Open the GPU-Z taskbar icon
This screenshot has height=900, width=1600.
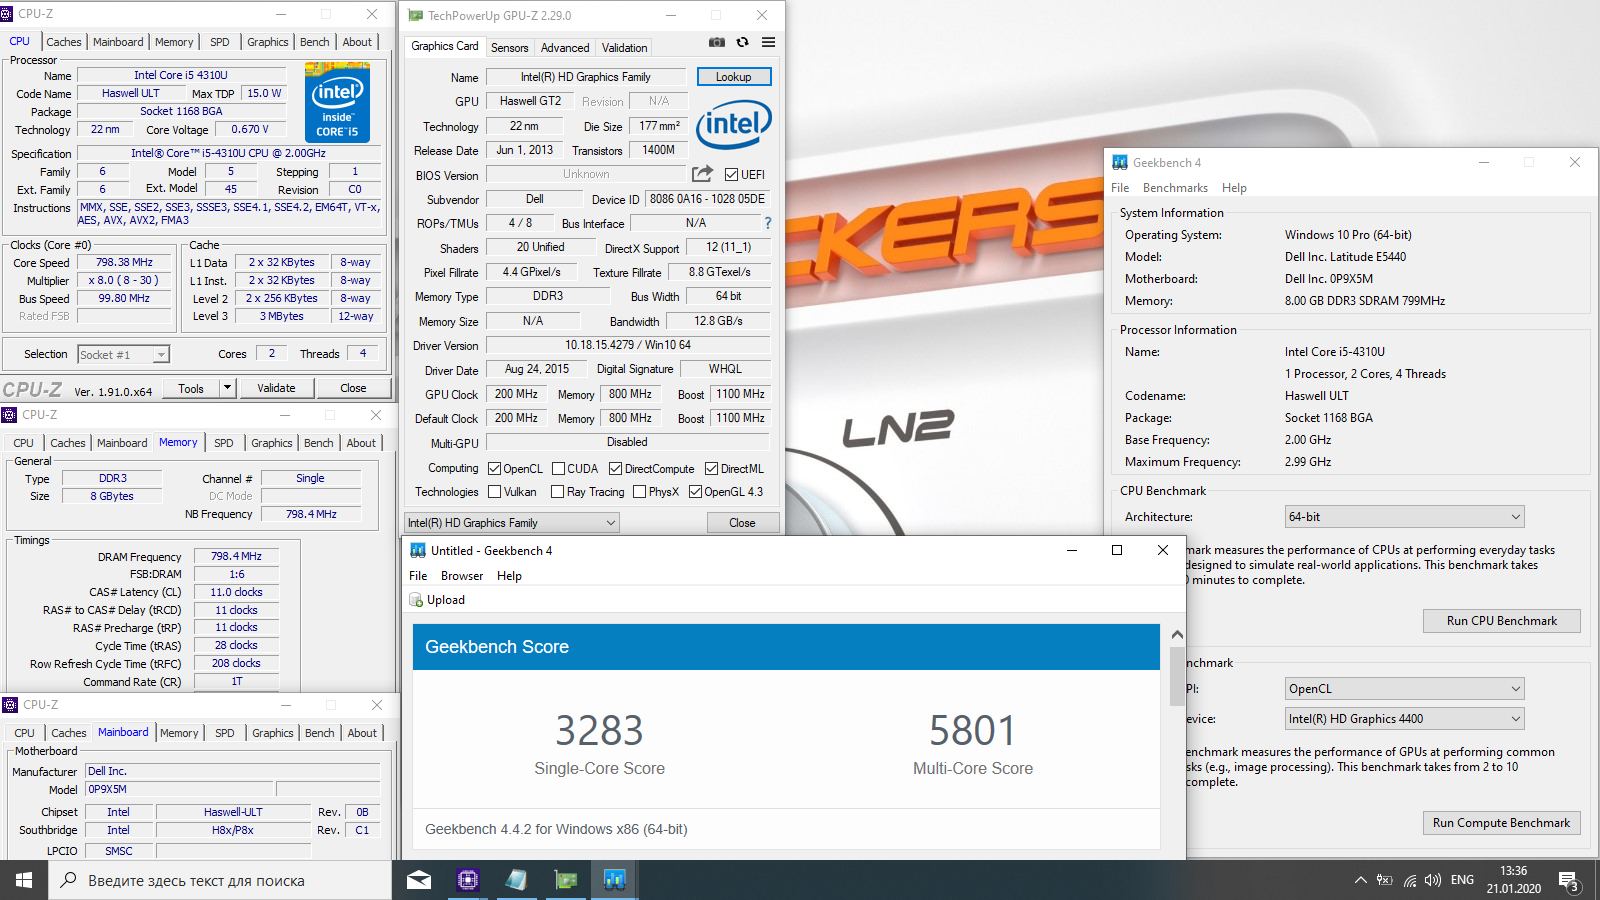(566, 880)
